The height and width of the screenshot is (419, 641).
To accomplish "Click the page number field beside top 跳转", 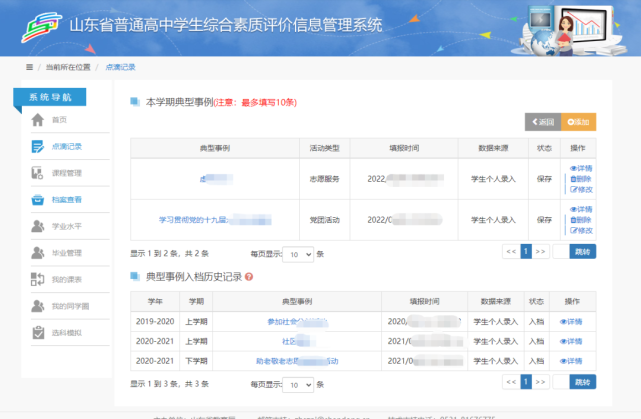I will [560, 252].
